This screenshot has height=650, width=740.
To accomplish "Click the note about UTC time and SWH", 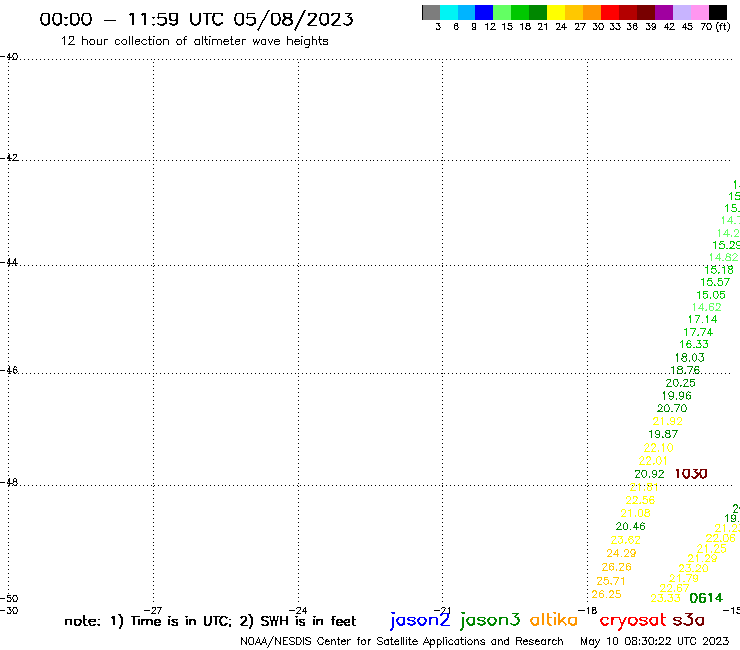I will pyautogui.click(x=210, y=621).
